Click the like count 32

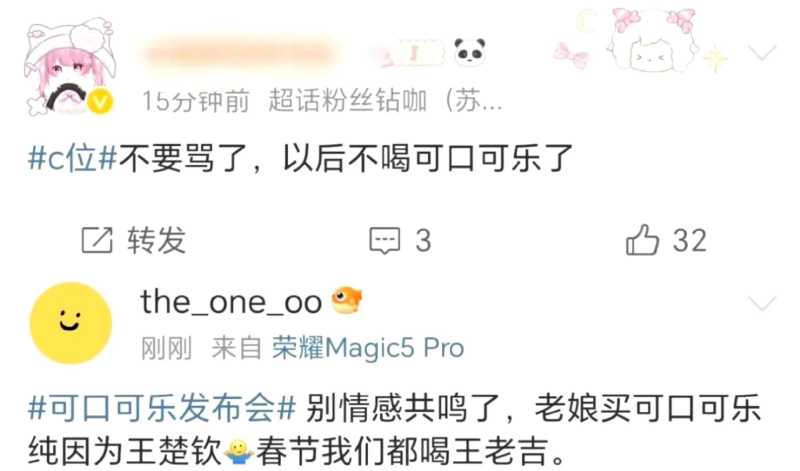coord(689,240)
